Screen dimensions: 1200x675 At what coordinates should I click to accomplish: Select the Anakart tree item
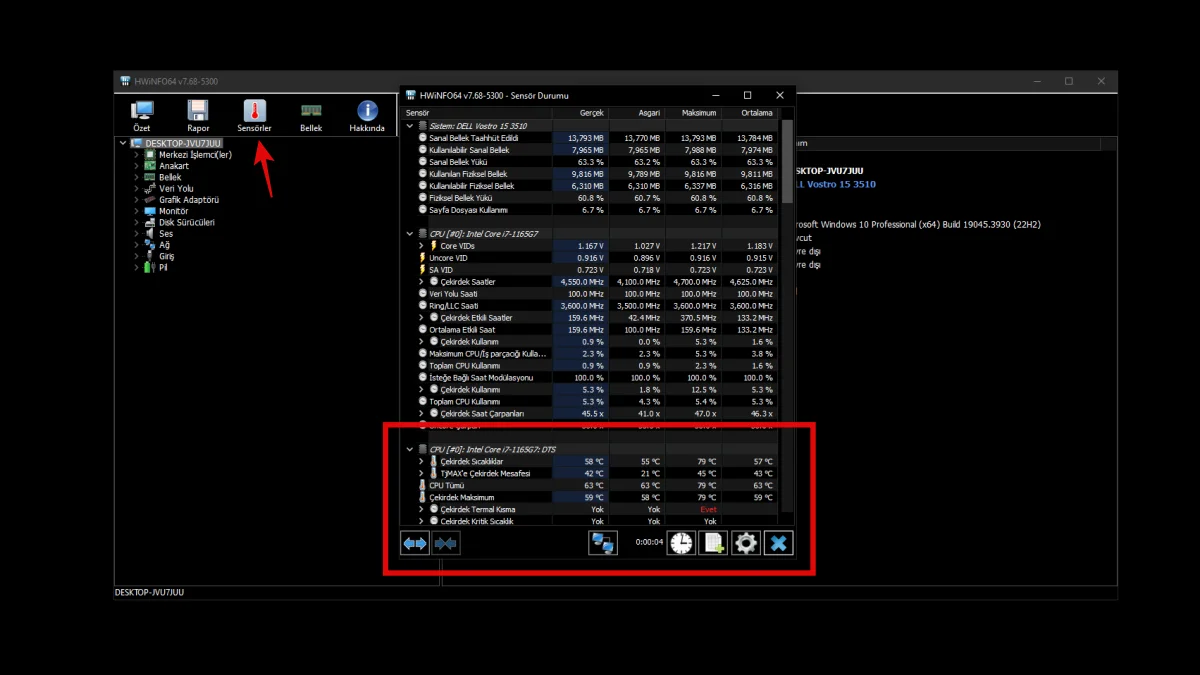point(173,166)
